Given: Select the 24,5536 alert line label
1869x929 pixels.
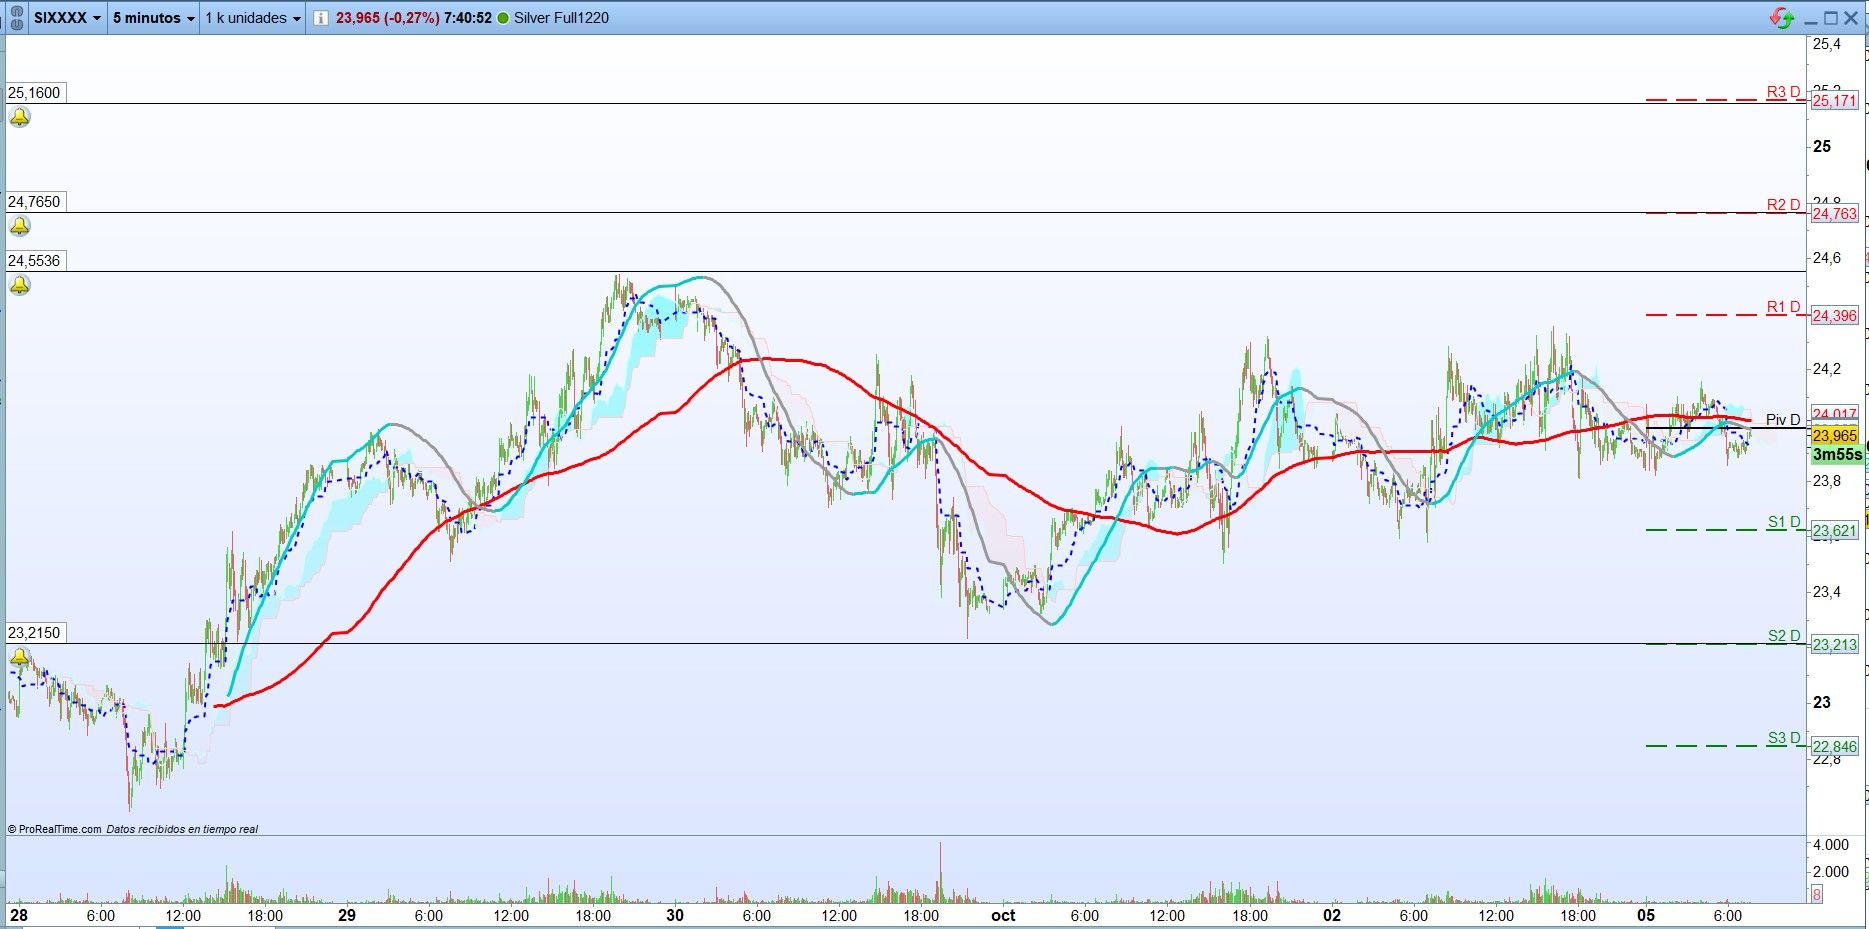Looking at the screenshot, I should point(34,261).
